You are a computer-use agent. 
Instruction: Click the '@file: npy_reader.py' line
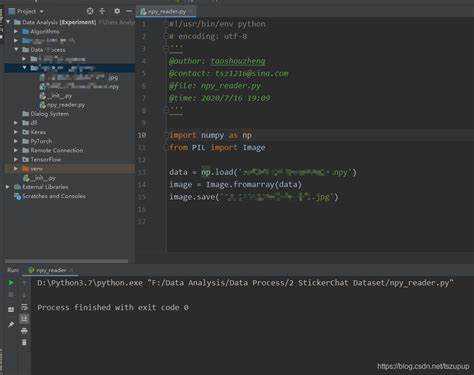click(x=215, y=86)
